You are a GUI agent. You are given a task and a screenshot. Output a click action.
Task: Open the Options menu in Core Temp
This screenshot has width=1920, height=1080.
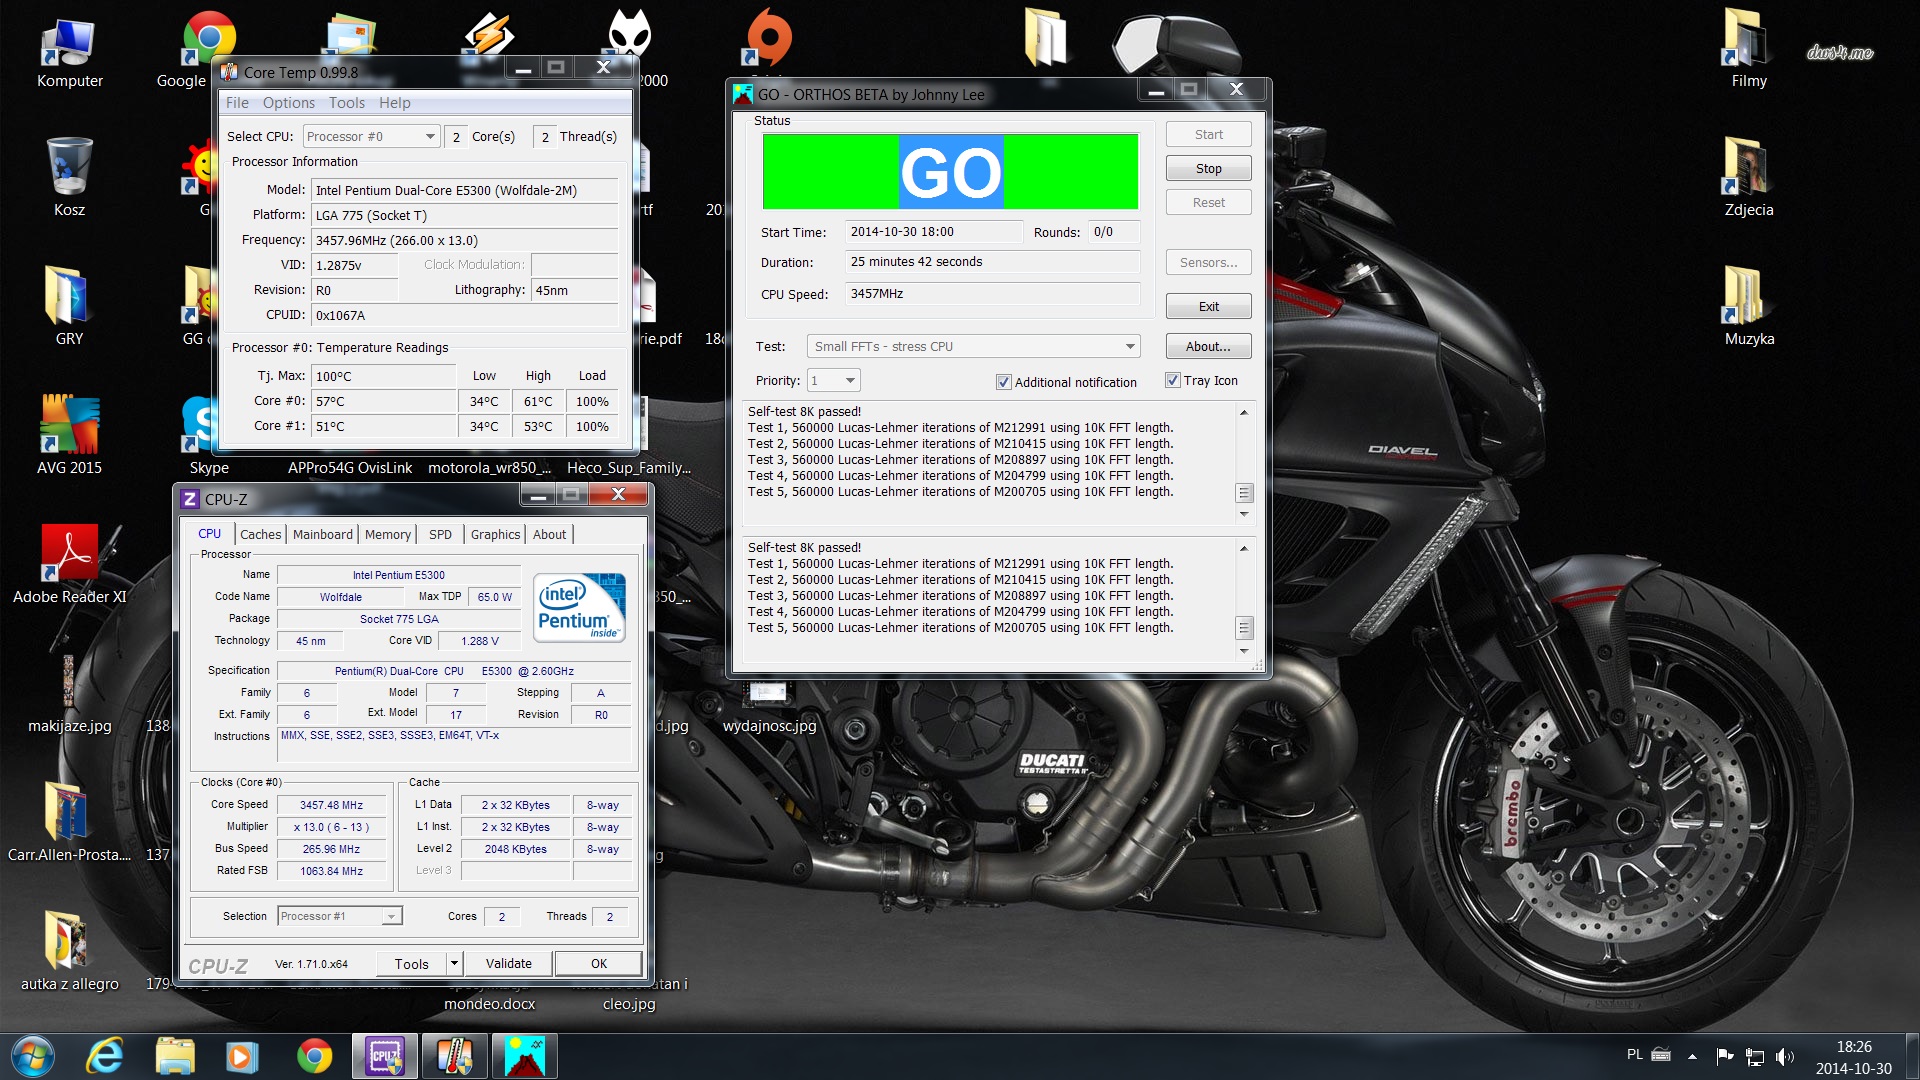point(288,103)
